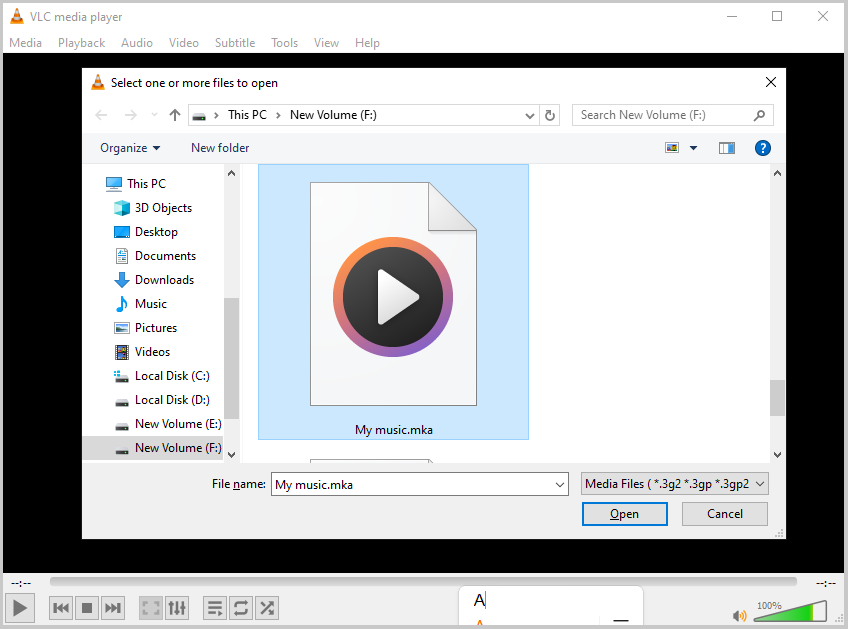Image resolution: width=848 pixels, height=629 pixels.
Task: Toggle the playlist view
Action: coord(215,608)
